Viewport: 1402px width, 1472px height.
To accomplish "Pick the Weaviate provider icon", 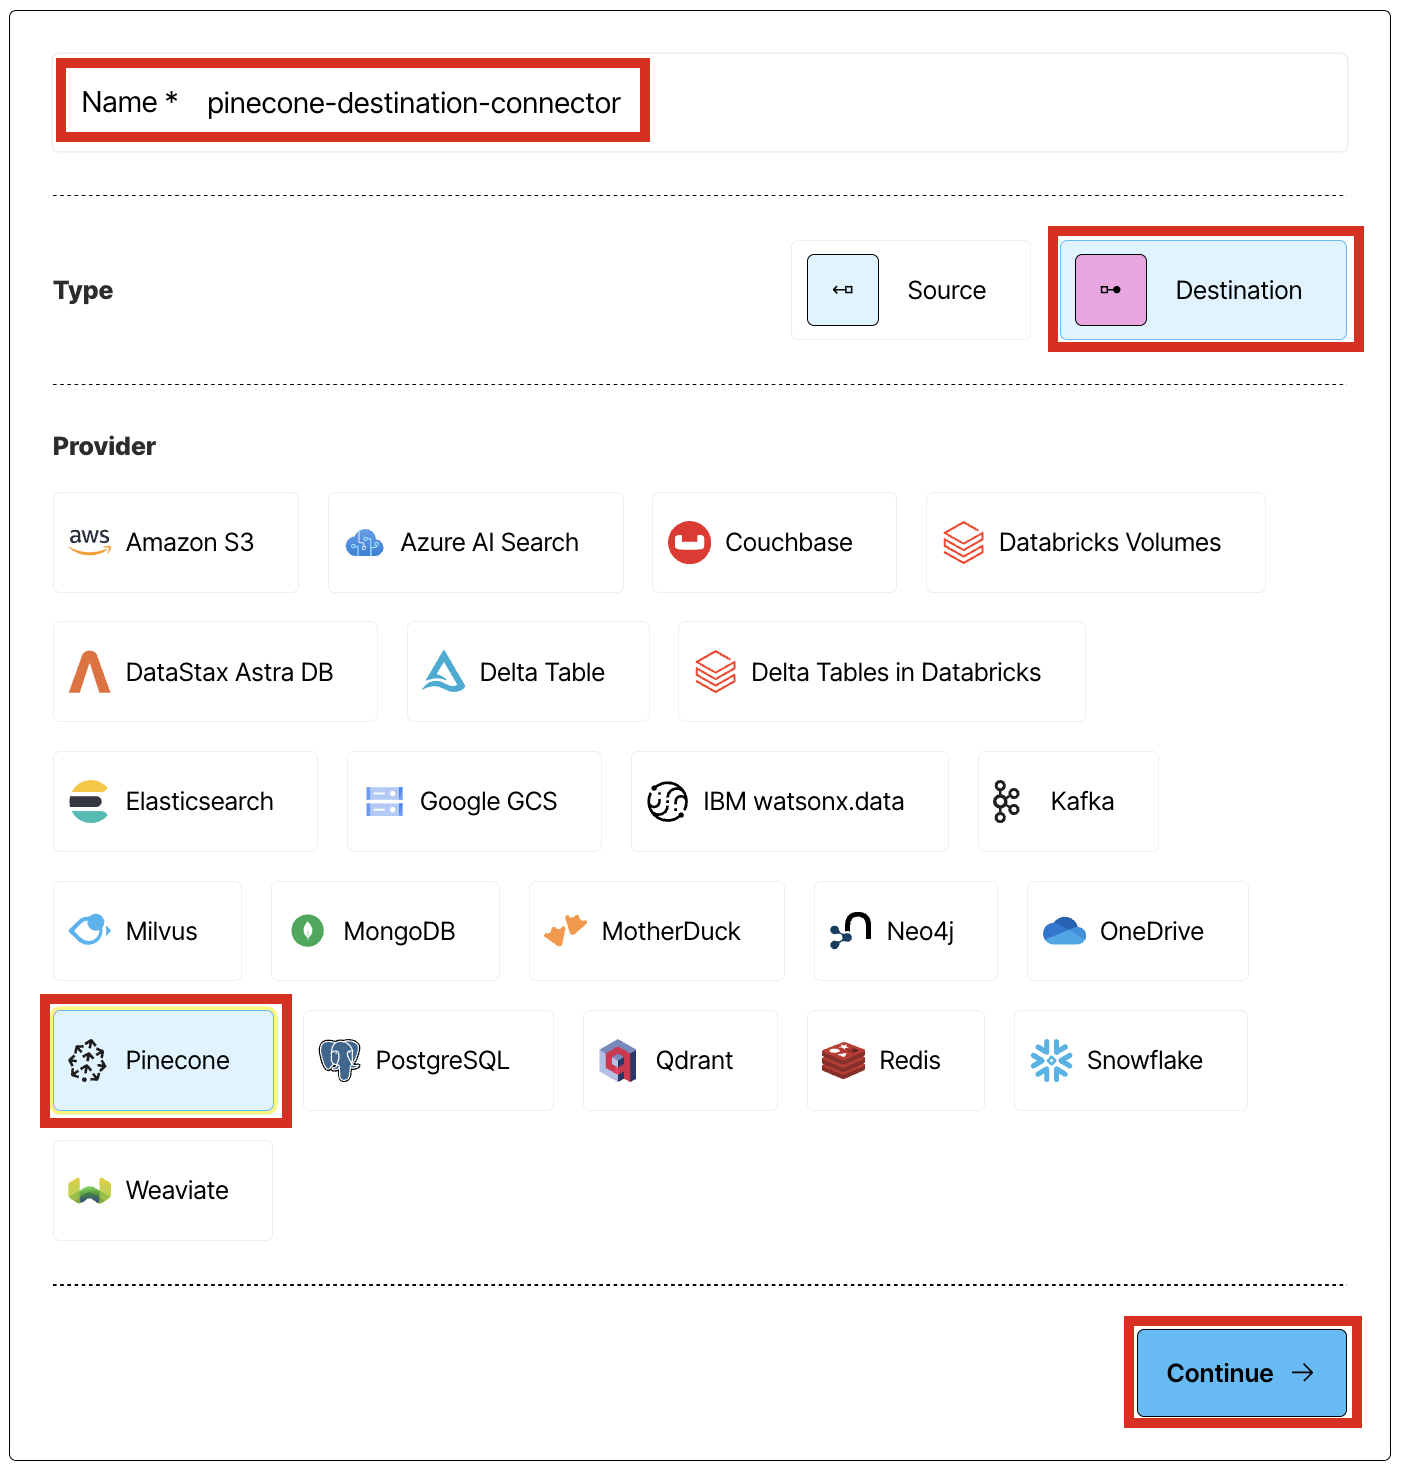I will tap(163, 1190).
